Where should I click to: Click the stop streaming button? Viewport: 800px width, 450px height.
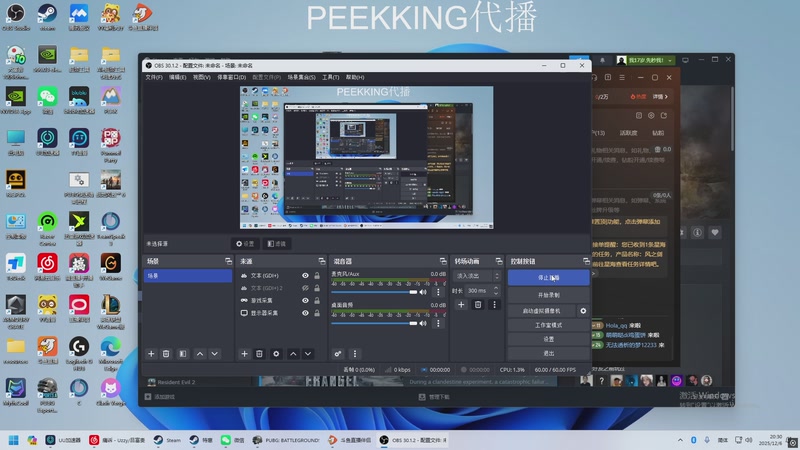548,278
